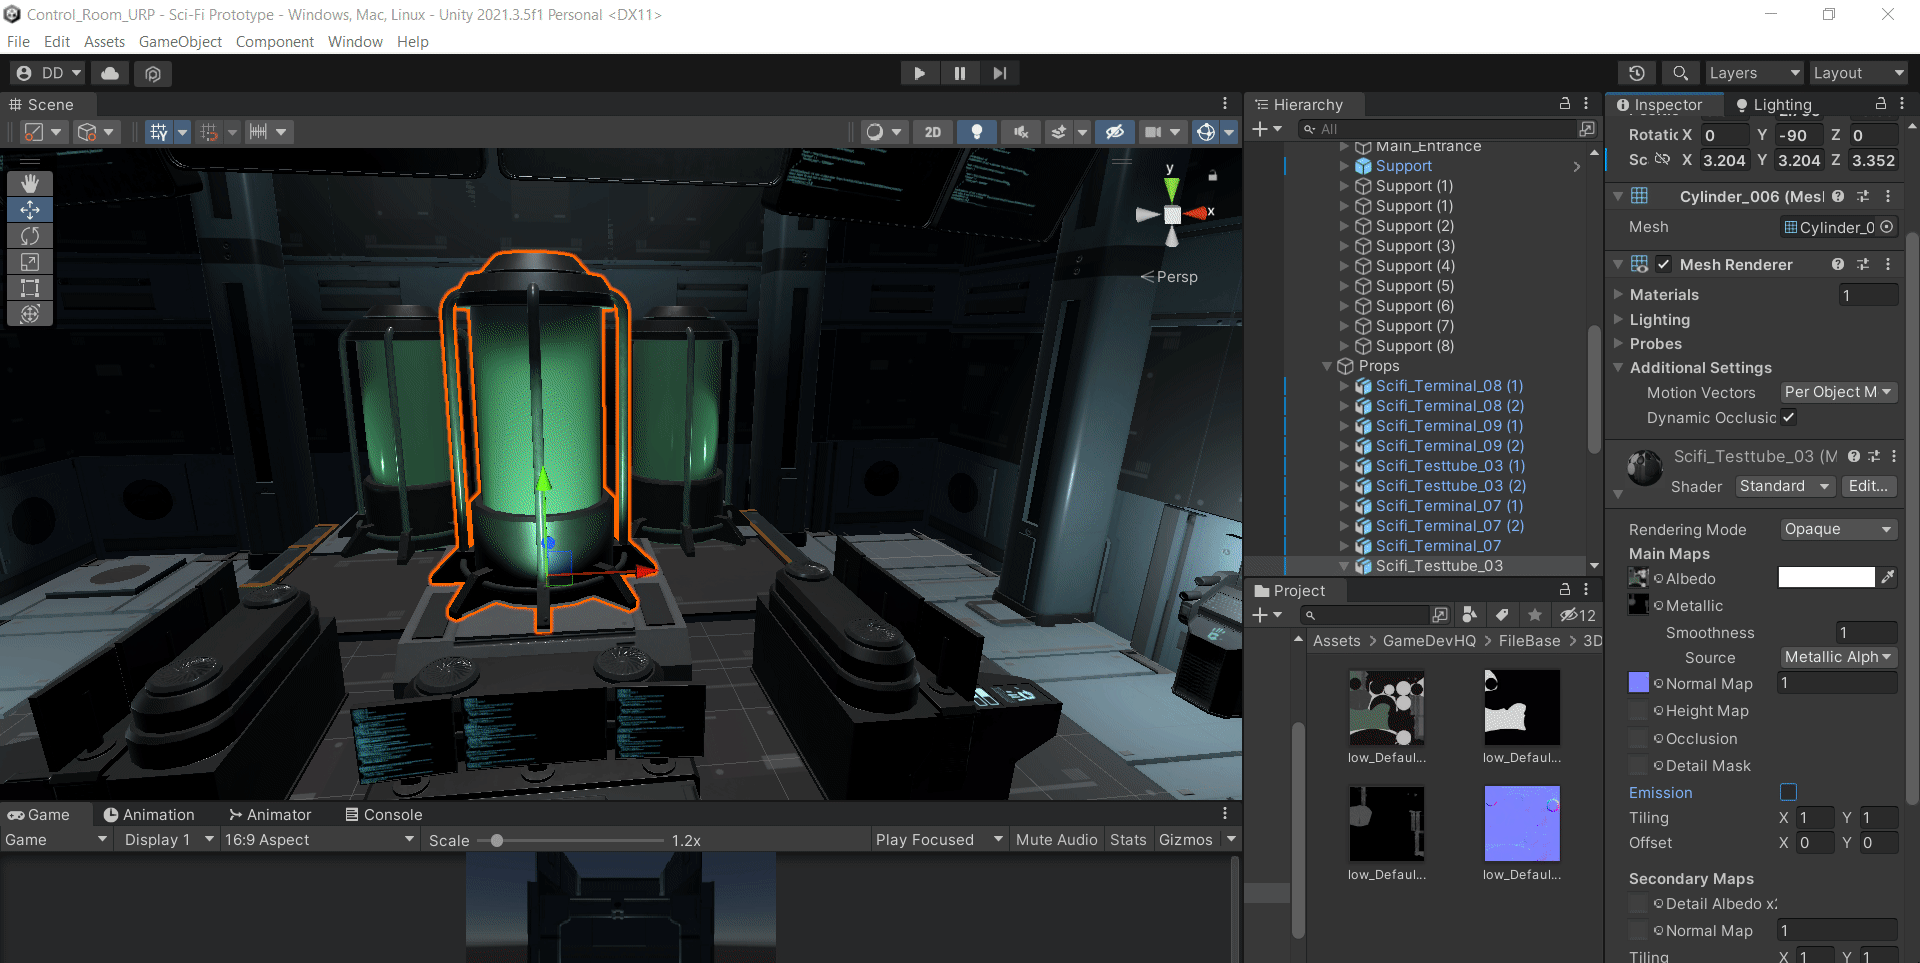1920x963 pixels.
Task: Enable the Emission checkbox
Action: coord(1788,792)
